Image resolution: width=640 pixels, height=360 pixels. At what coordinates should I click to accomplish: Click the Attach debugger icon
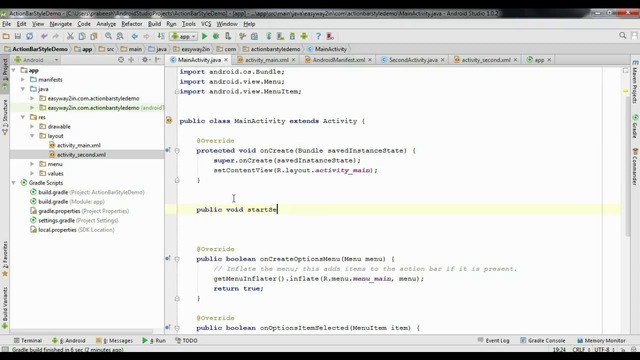(x=228, y=36)
